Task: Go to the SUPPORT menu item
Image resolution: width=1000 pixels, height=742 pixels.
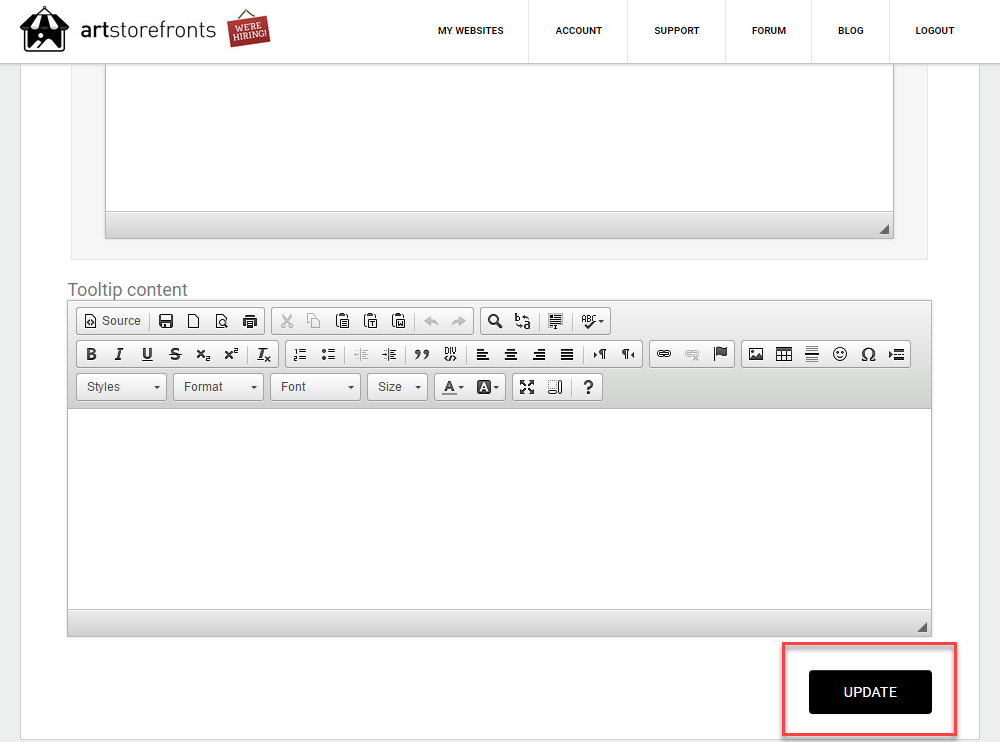Action: (677, 31)
